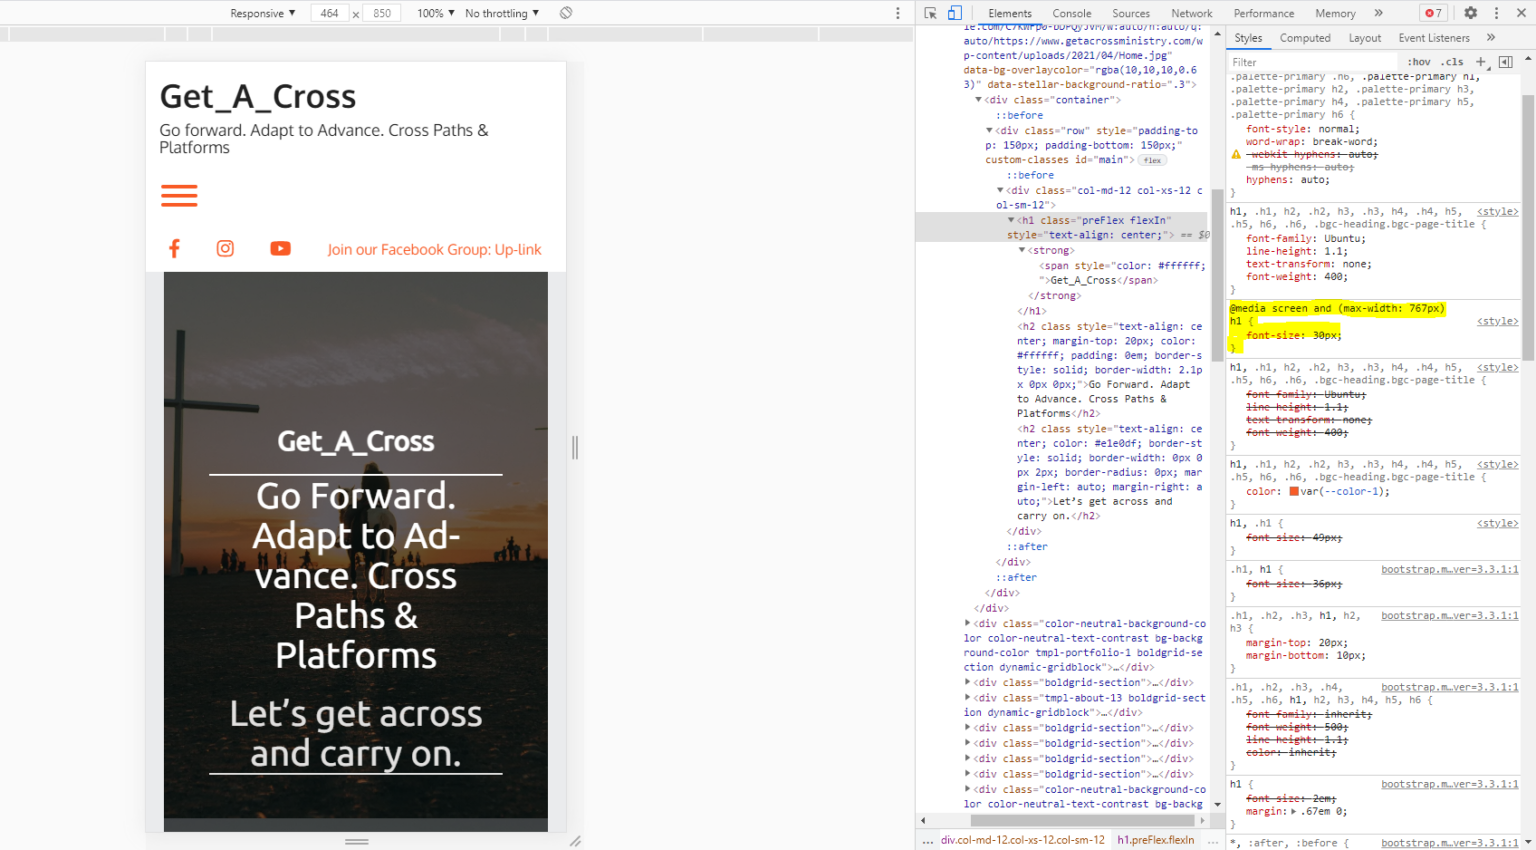Click the var(--color-1) color swatch
The width and height of the screenshot is (1536, 850).
[x=1294, y=491]
